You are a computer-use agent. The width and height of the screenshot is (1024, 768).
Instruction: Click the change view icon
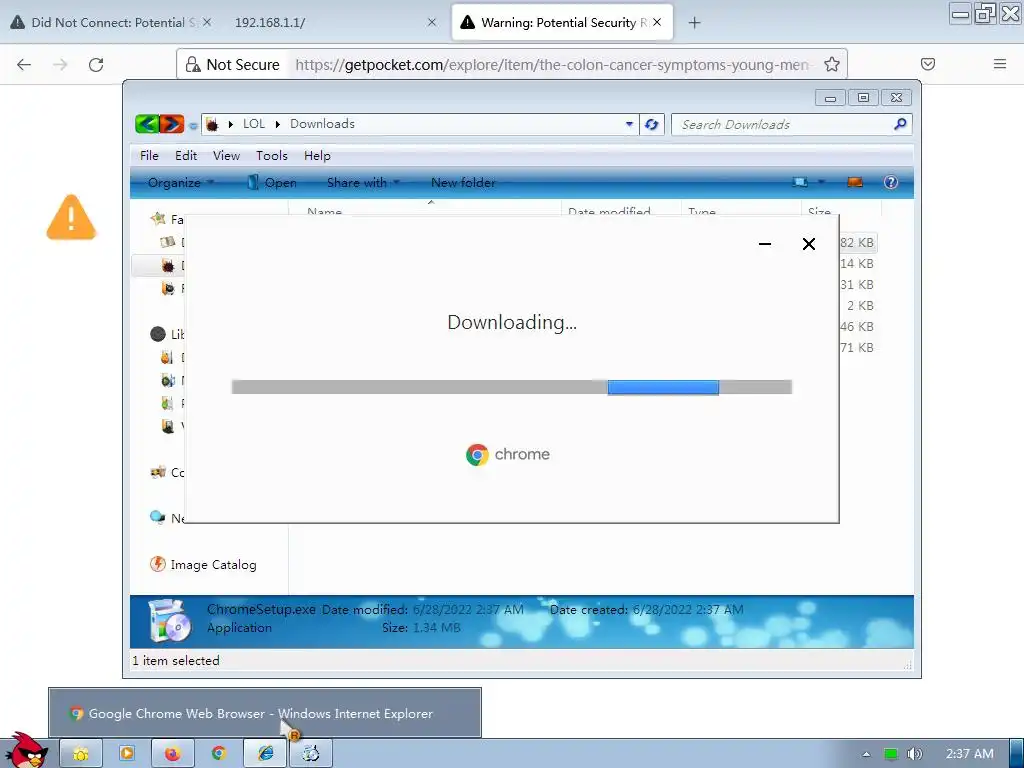(800, 182)
